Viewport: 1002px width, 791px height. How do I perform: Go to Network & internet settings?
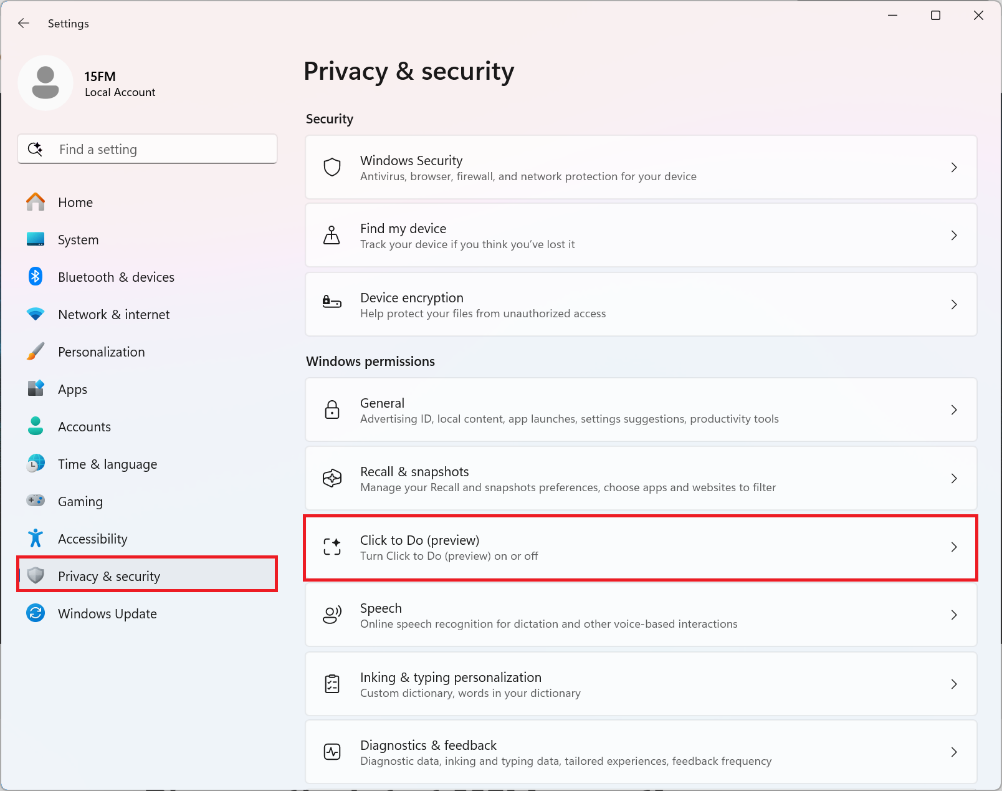pos(114,314)
